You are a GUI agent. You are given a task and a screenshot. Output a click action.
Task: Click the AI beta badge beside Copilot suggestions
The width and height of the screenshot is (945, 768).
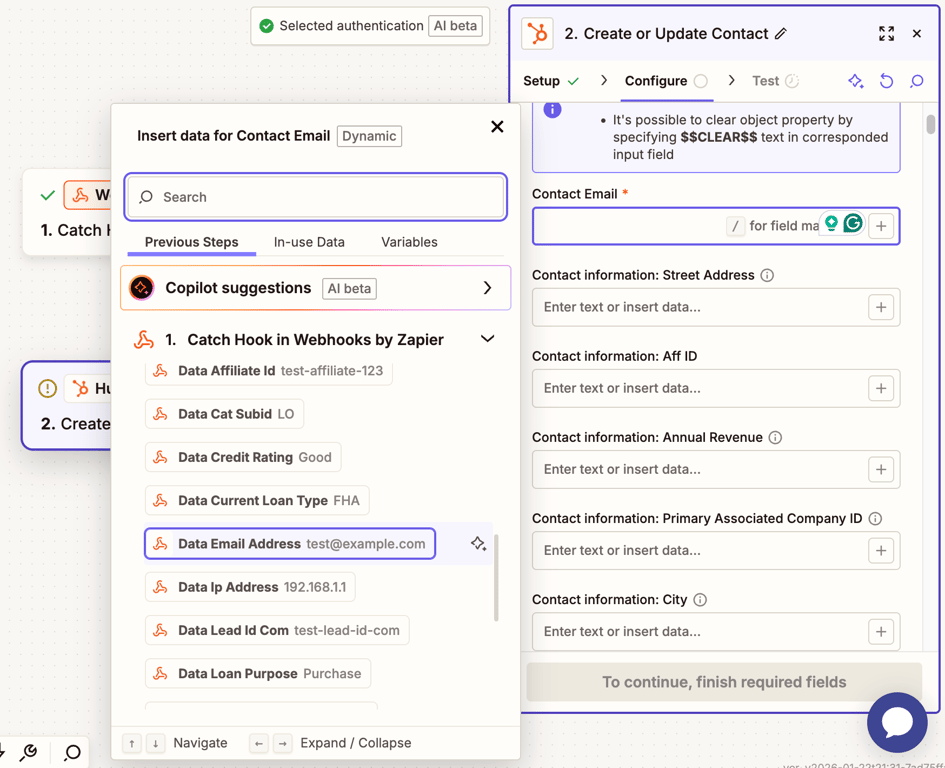[x=349, y=289]
